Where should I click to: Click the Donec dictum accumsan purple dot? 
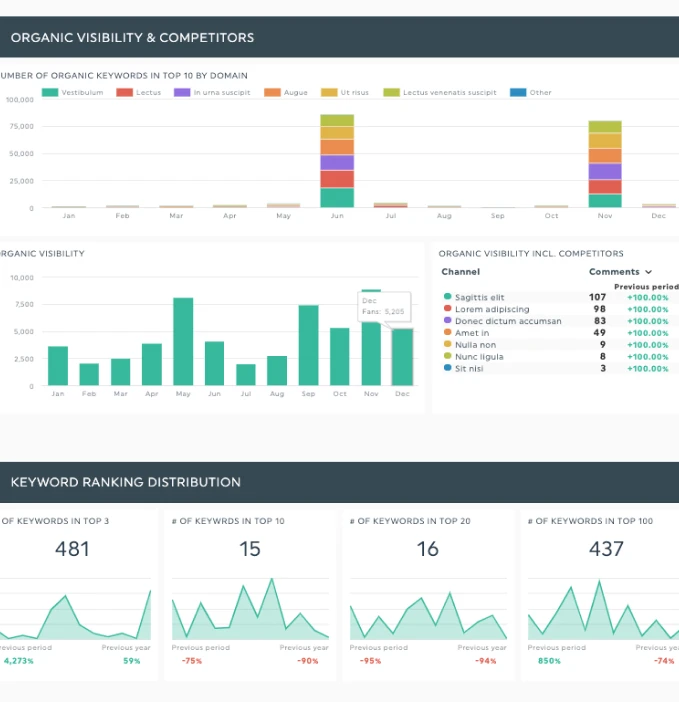[447, 321]
